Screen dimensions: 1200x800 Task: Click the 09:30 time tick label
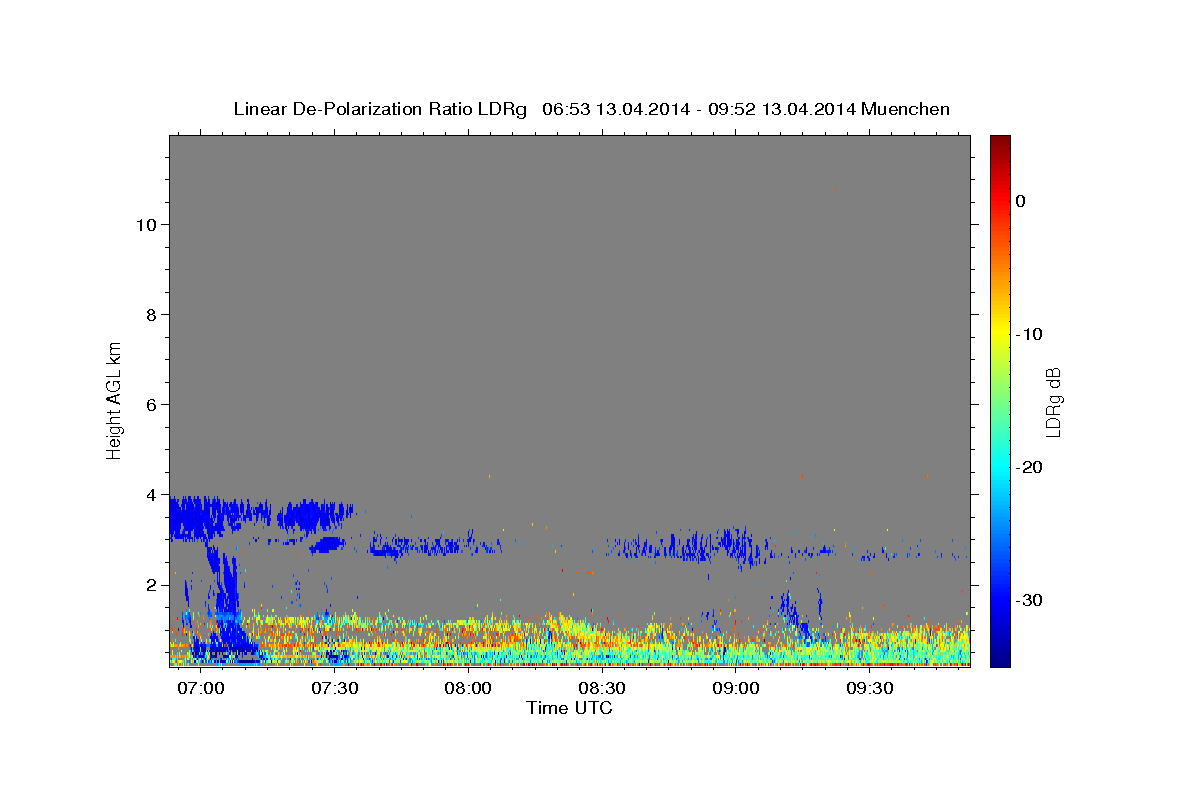click(x=870, y=689)
